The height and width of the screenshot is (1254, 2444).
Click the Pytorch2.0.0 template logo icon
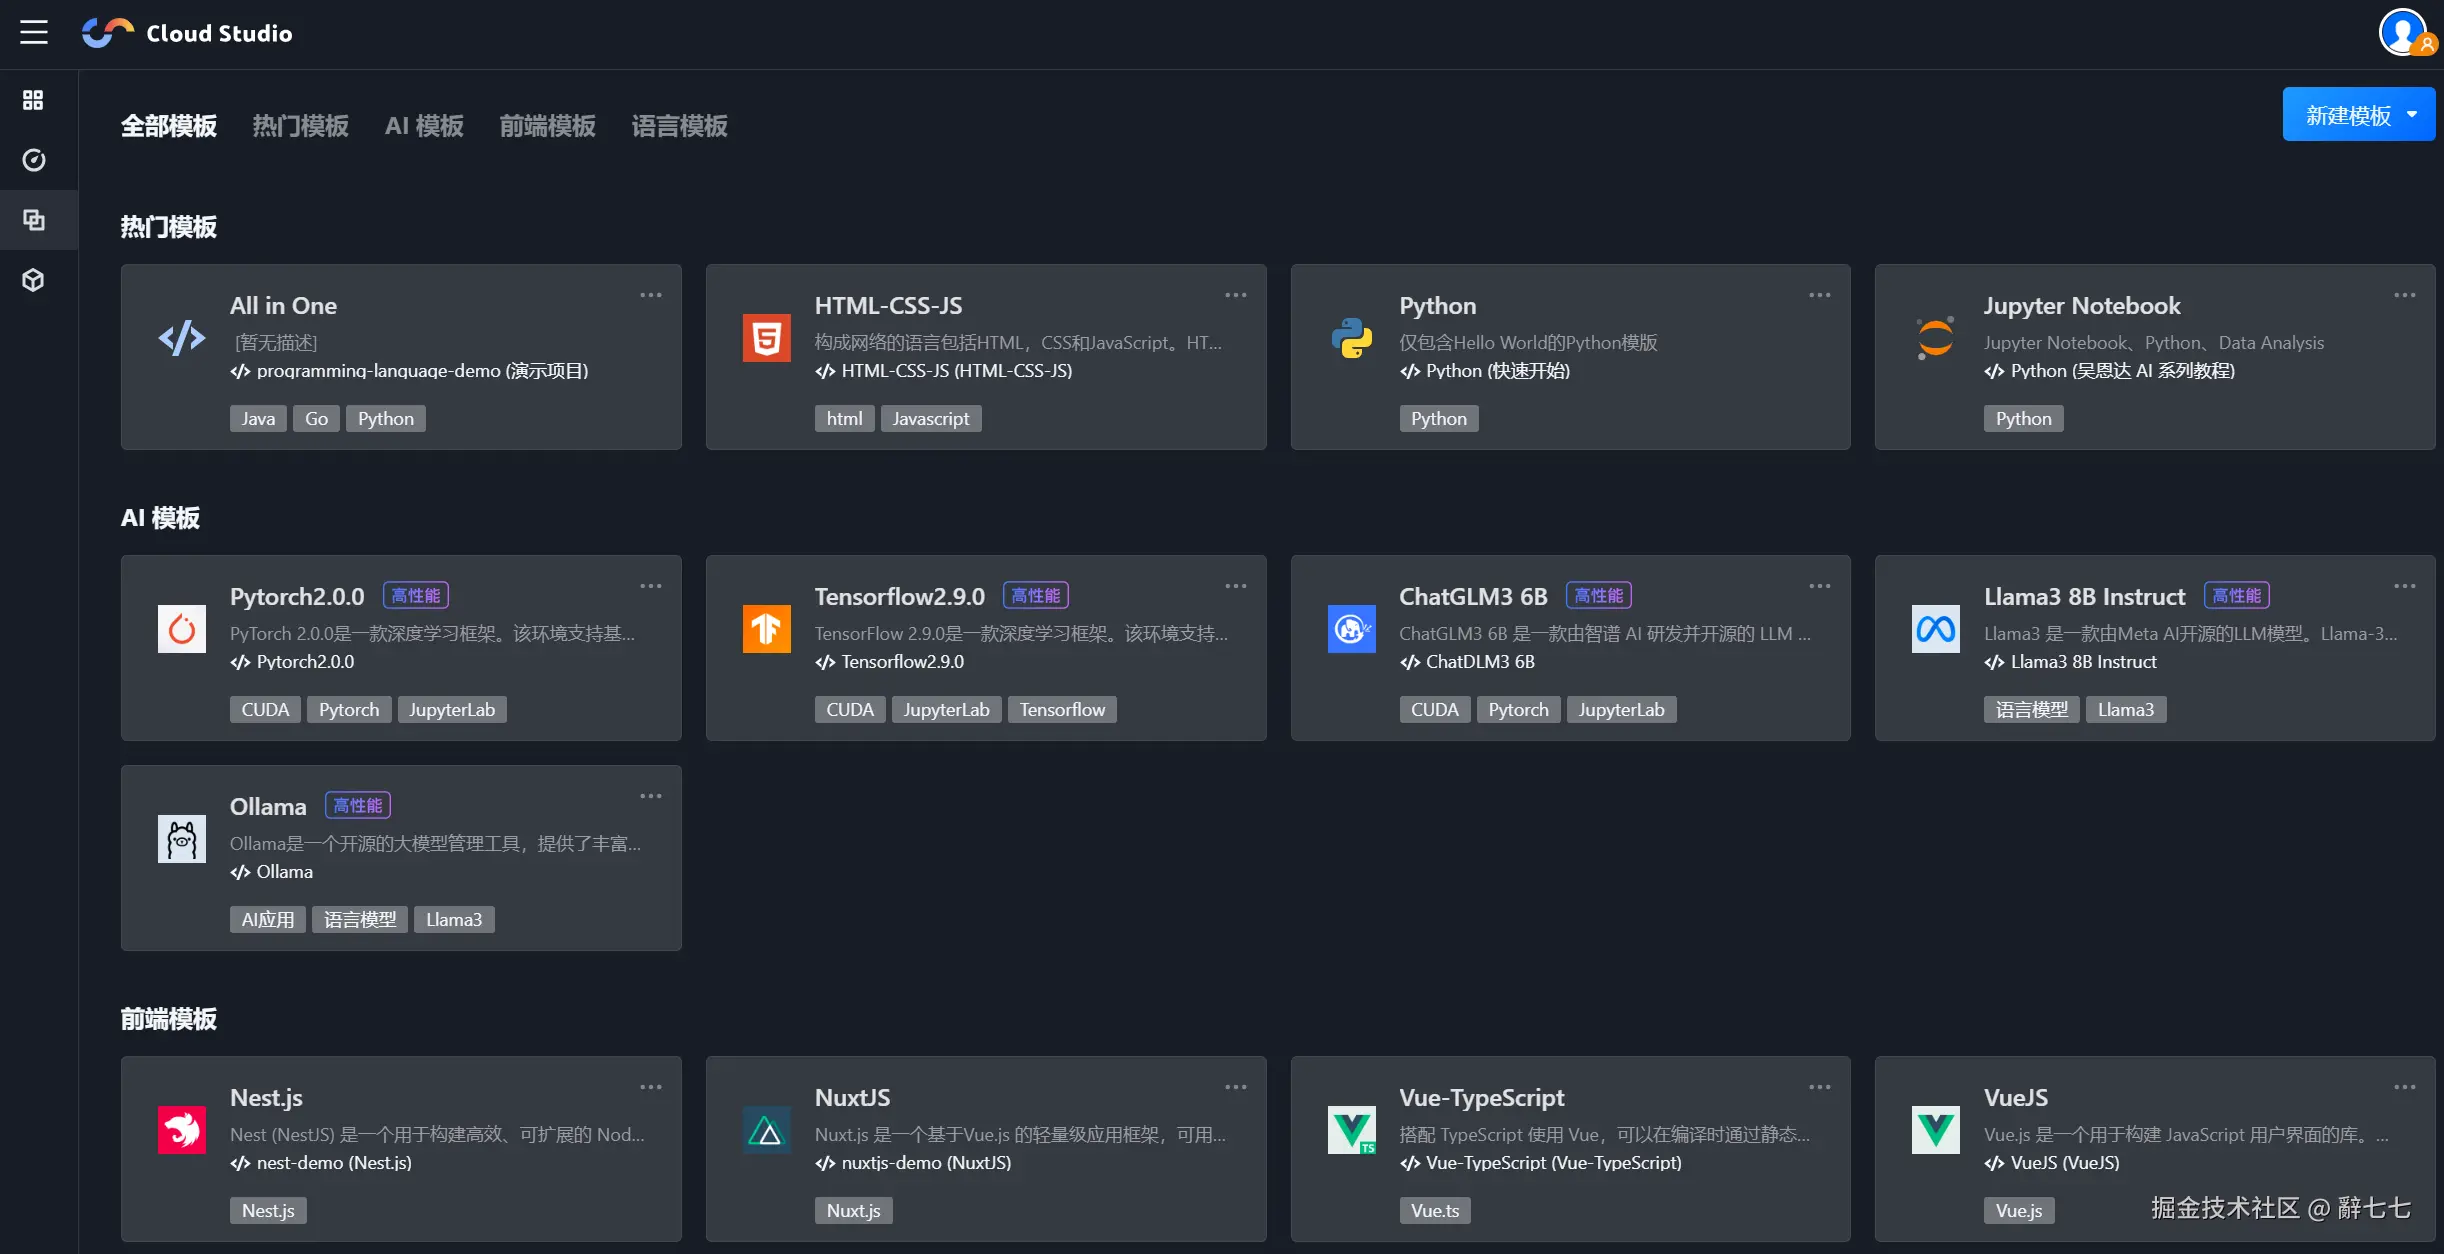pos(182,629)
